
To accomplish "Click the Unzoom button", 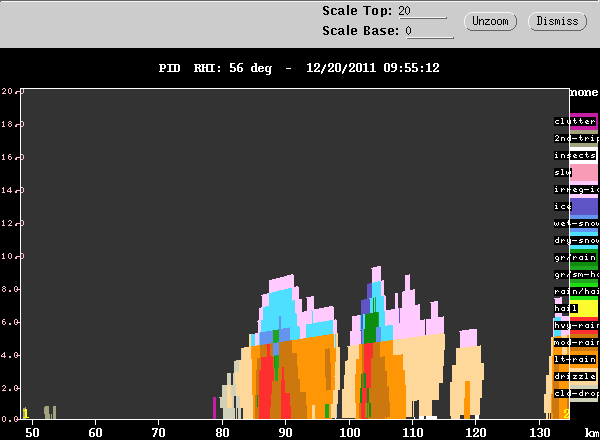I will (x=490, y=21).
